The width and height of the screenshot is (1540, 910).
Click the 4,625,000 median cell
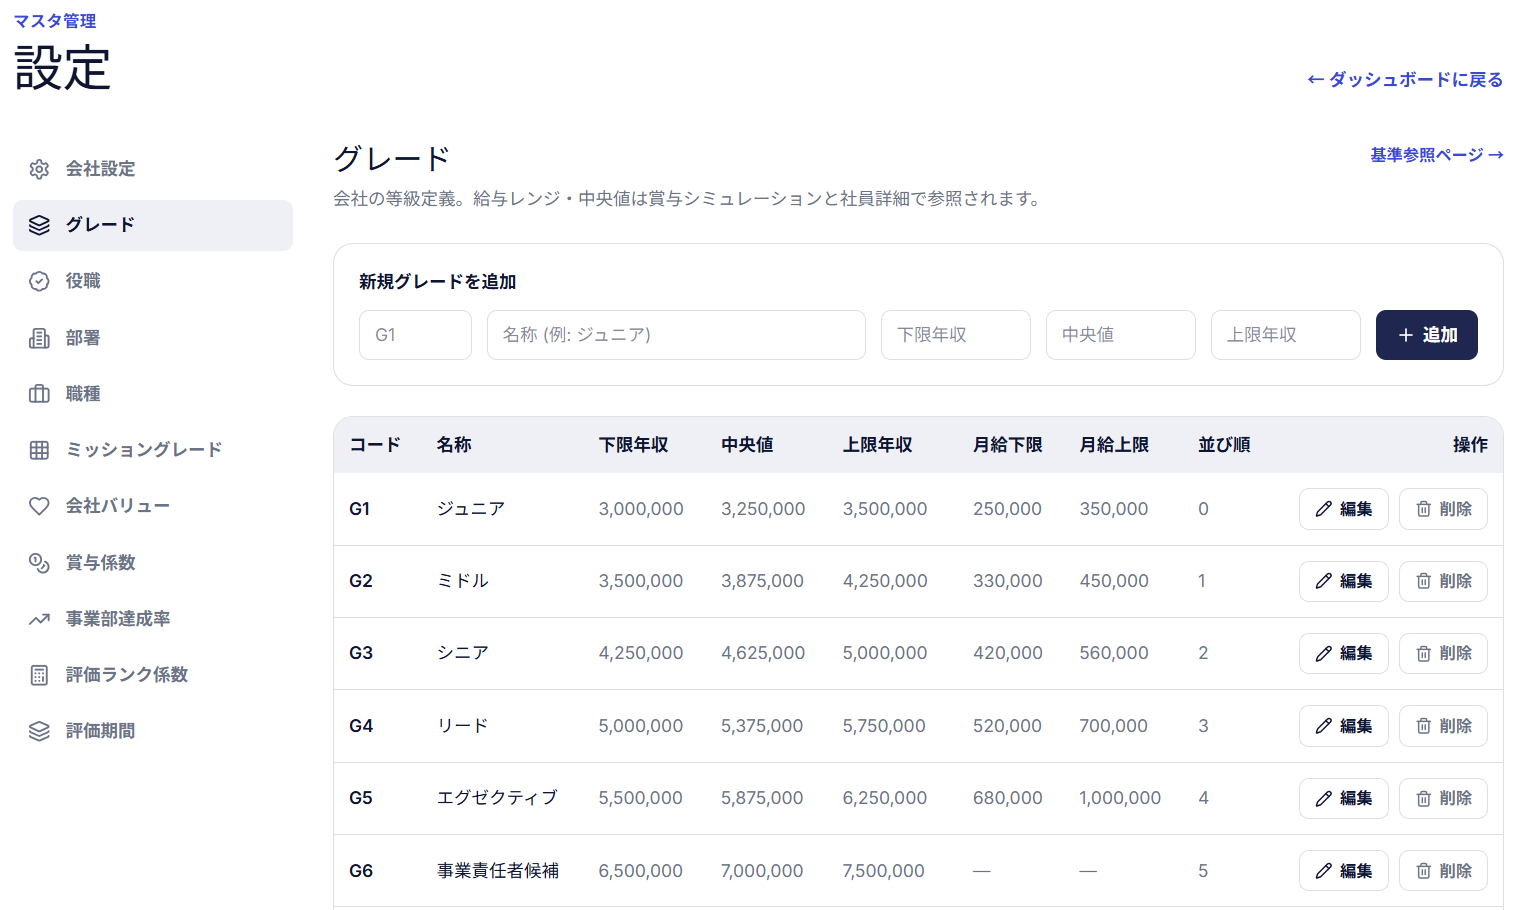pyautogui.click(x=763, y=653)
